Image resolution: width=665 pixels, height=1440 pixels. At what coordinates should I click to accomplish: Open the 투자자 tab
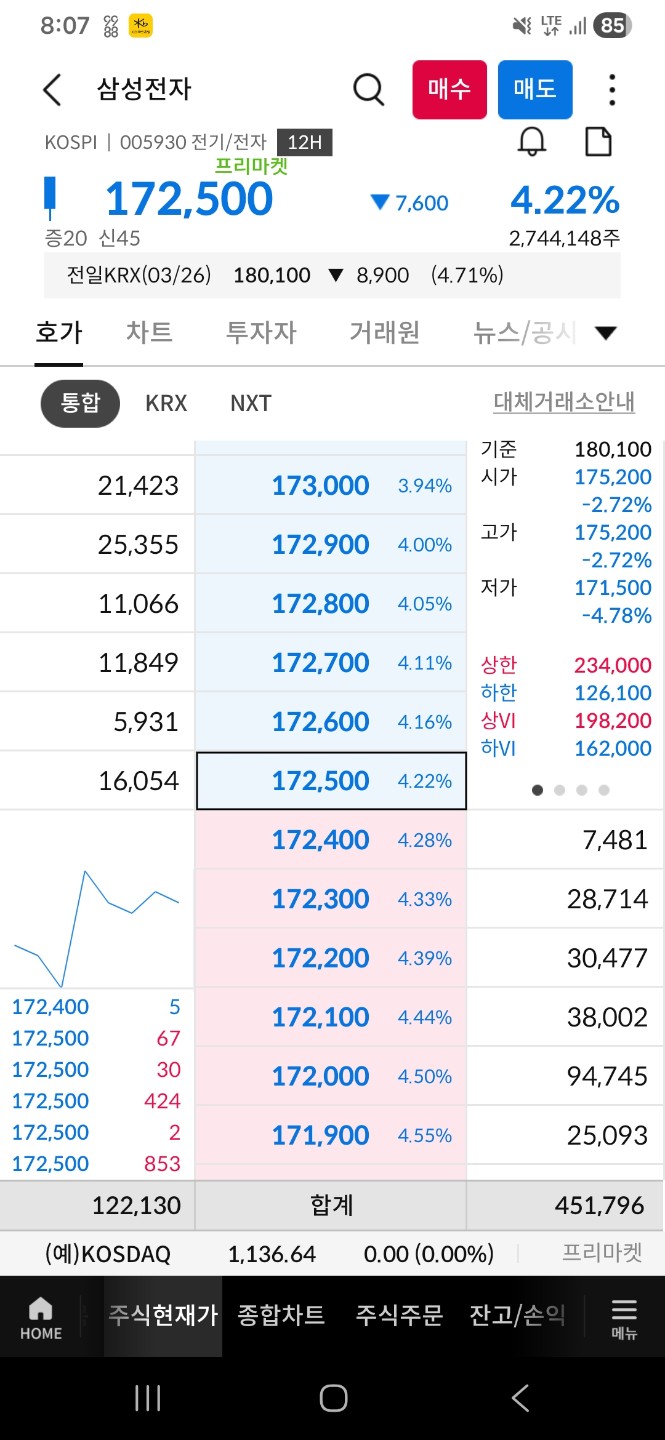[261, 332]
